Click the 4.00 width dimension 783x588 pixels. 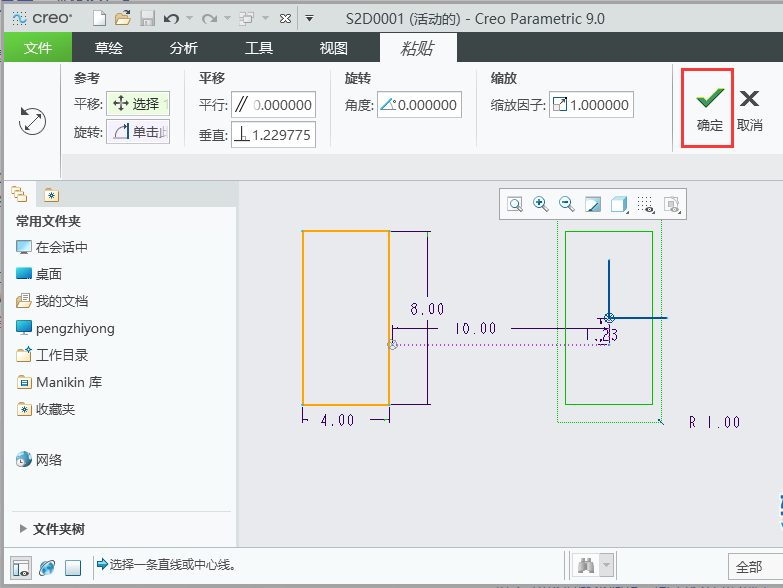coord(338,420)
